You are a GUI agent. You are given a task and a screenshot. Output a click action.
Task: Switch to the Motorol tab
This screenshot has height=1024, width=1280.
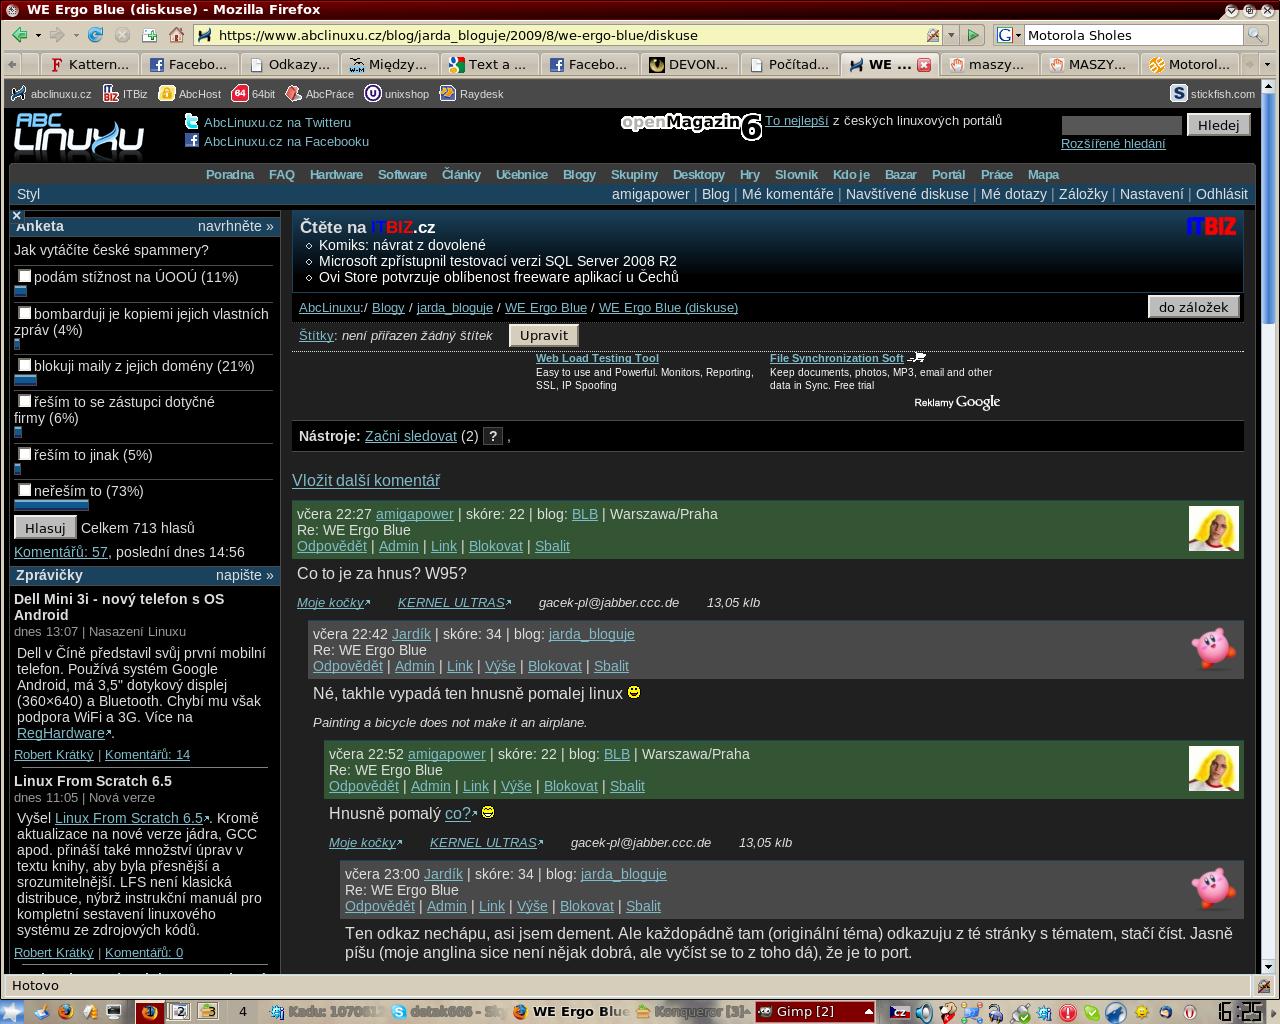(x=1190, y=64)
